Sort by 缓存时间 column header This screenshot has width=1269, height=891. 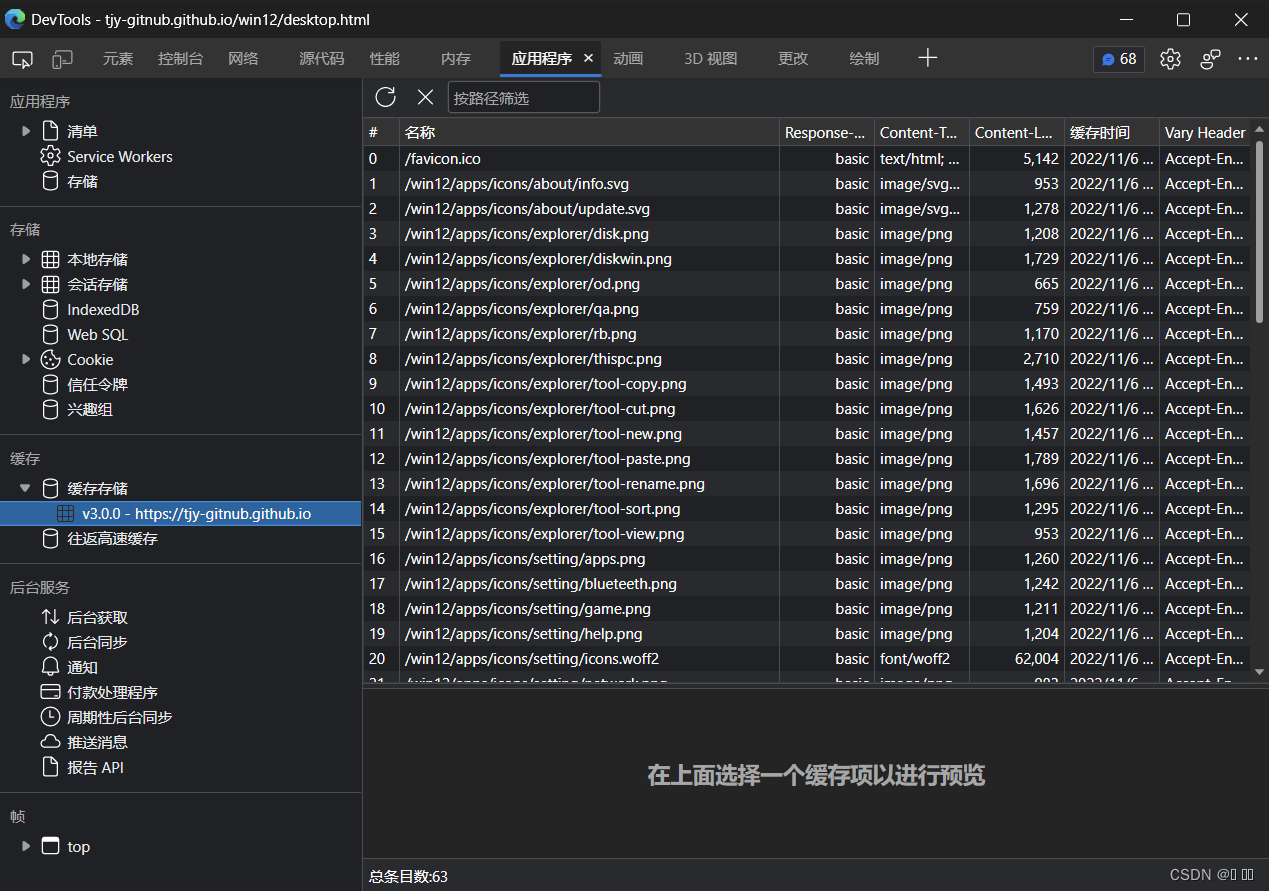[1112, 132]
